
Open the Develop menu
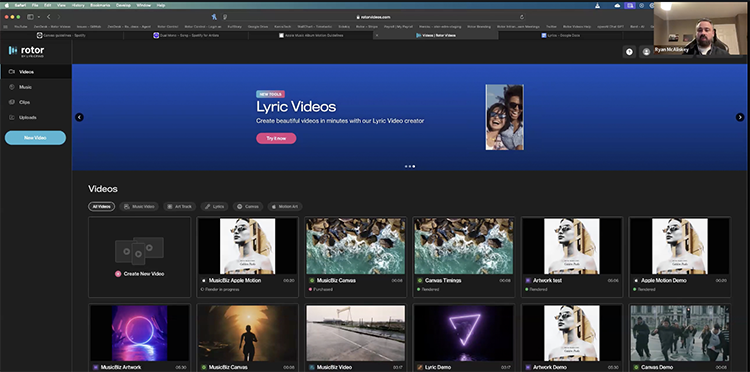pyautogui.click(x=123, y=5)
